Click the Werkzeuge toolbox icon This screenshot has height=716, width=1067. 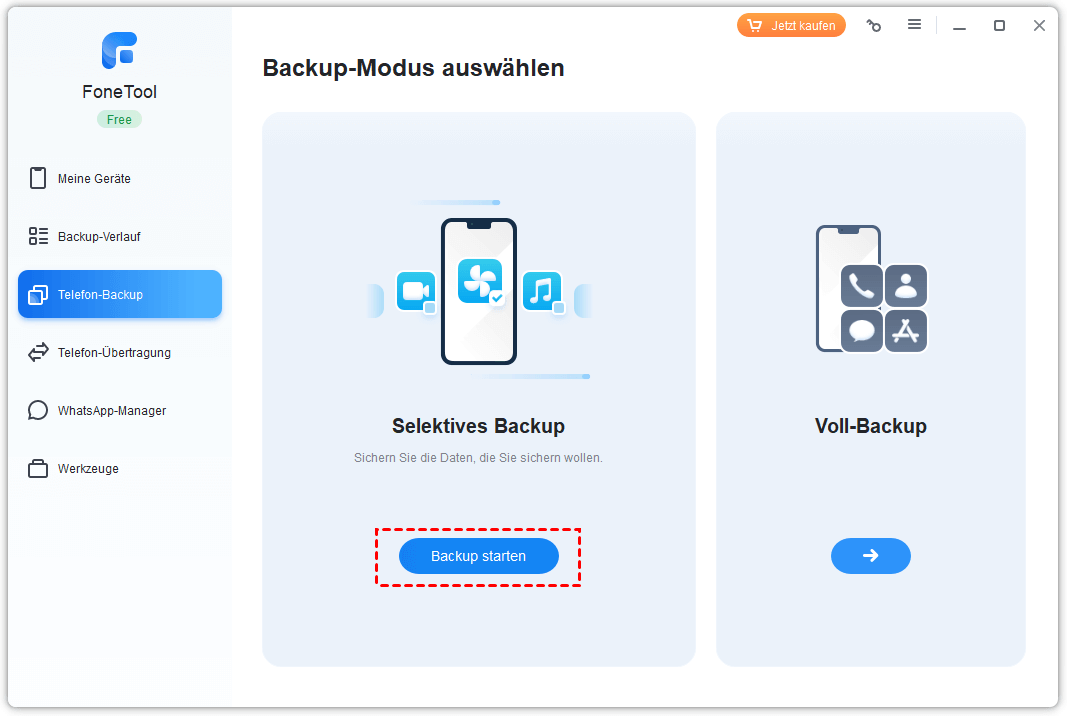click(38, 469)
